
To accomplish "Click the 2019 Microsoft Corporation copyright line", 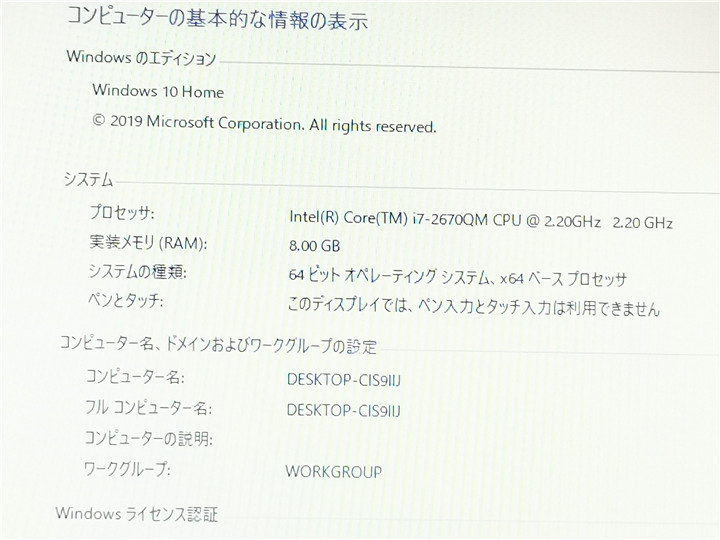I will click(264, 123).
